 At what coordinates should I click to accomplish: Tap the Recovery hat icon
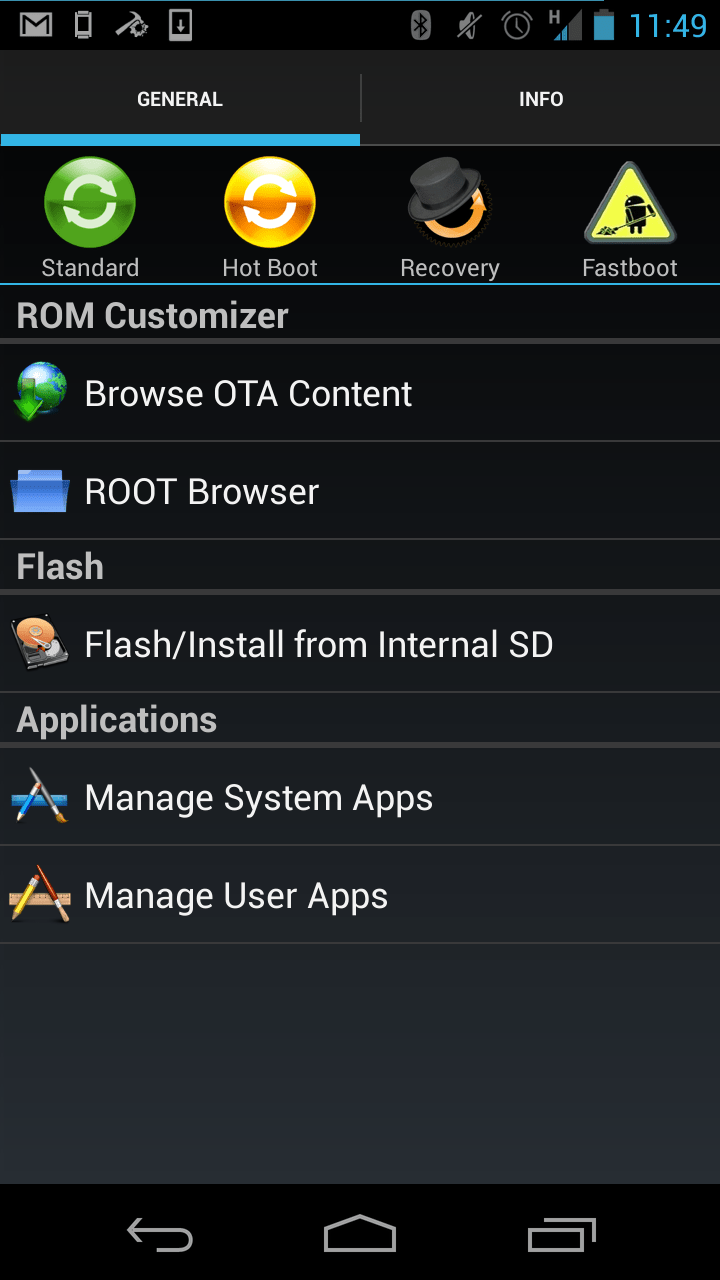(449, 203)
